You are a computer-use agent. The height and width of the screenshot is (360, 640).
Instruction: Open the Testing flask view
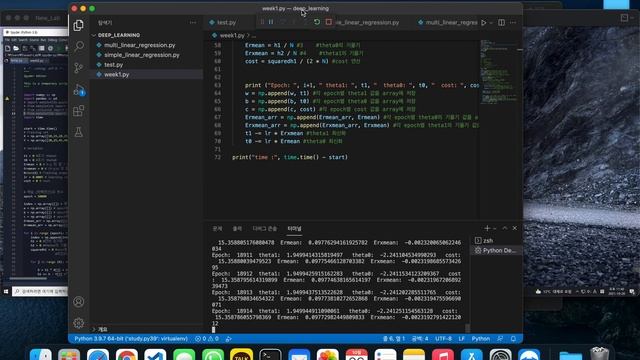coord(78,132)
